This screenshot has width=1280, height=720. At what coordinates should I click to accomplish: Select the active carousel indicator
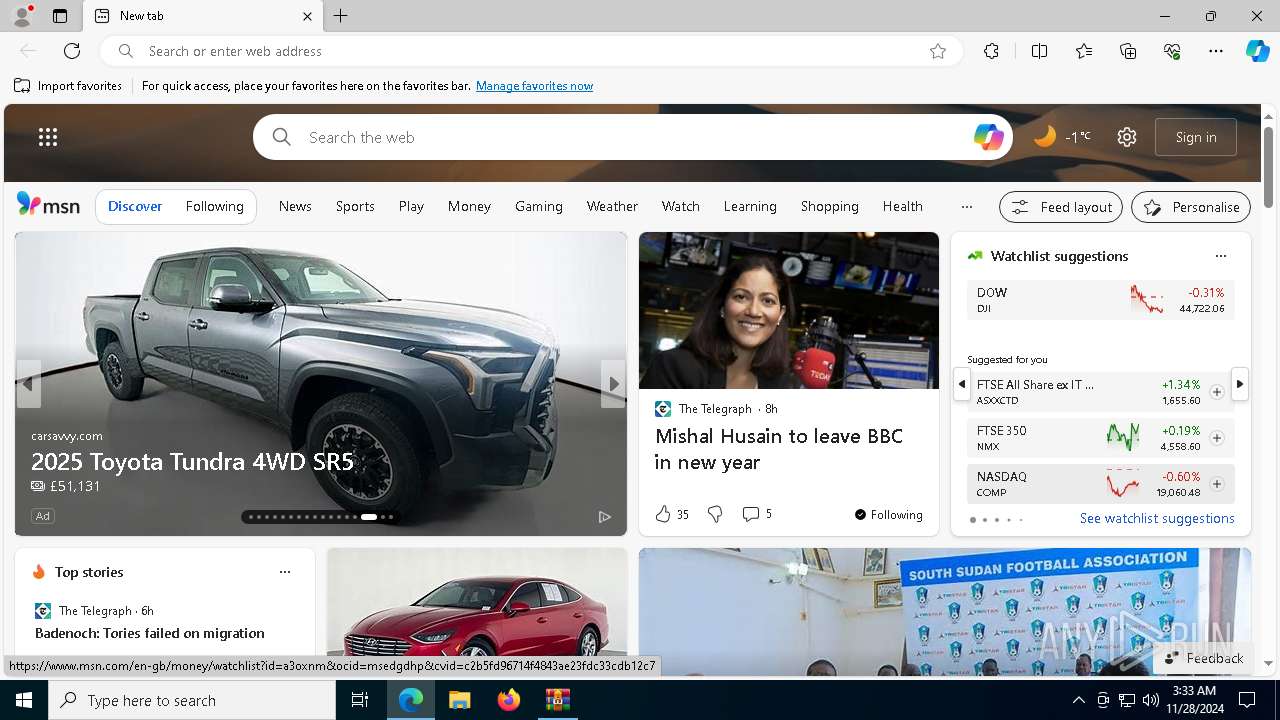(x=369, y=517)
